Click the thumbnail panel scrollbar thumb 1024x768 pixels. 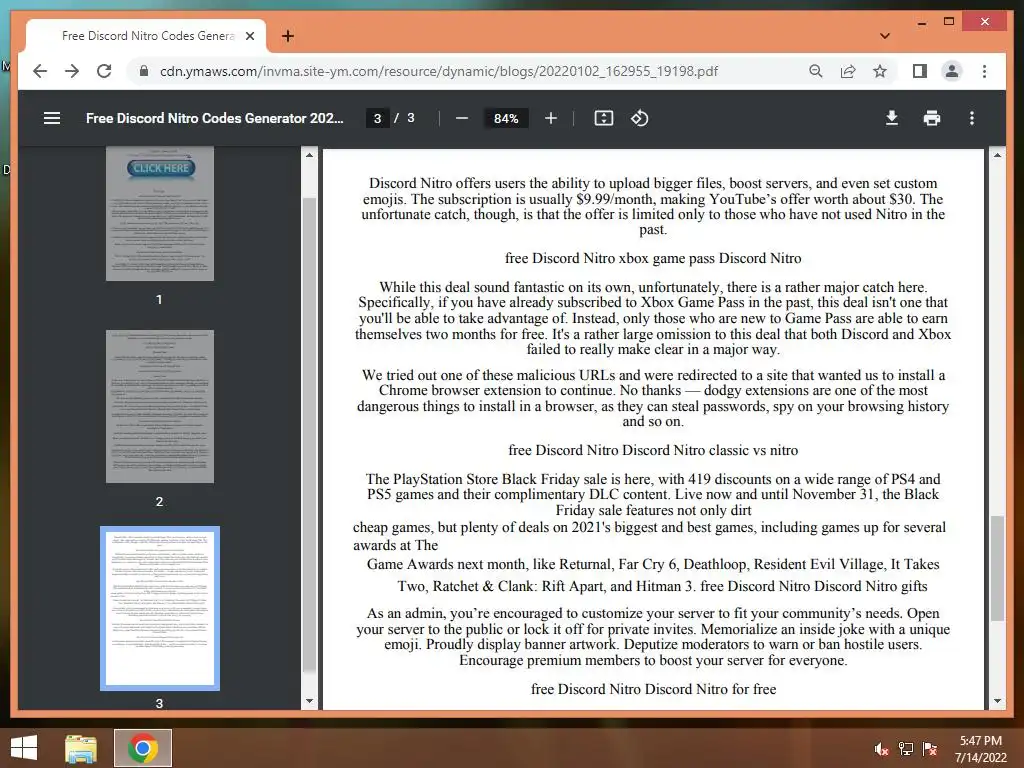point(310,434)
